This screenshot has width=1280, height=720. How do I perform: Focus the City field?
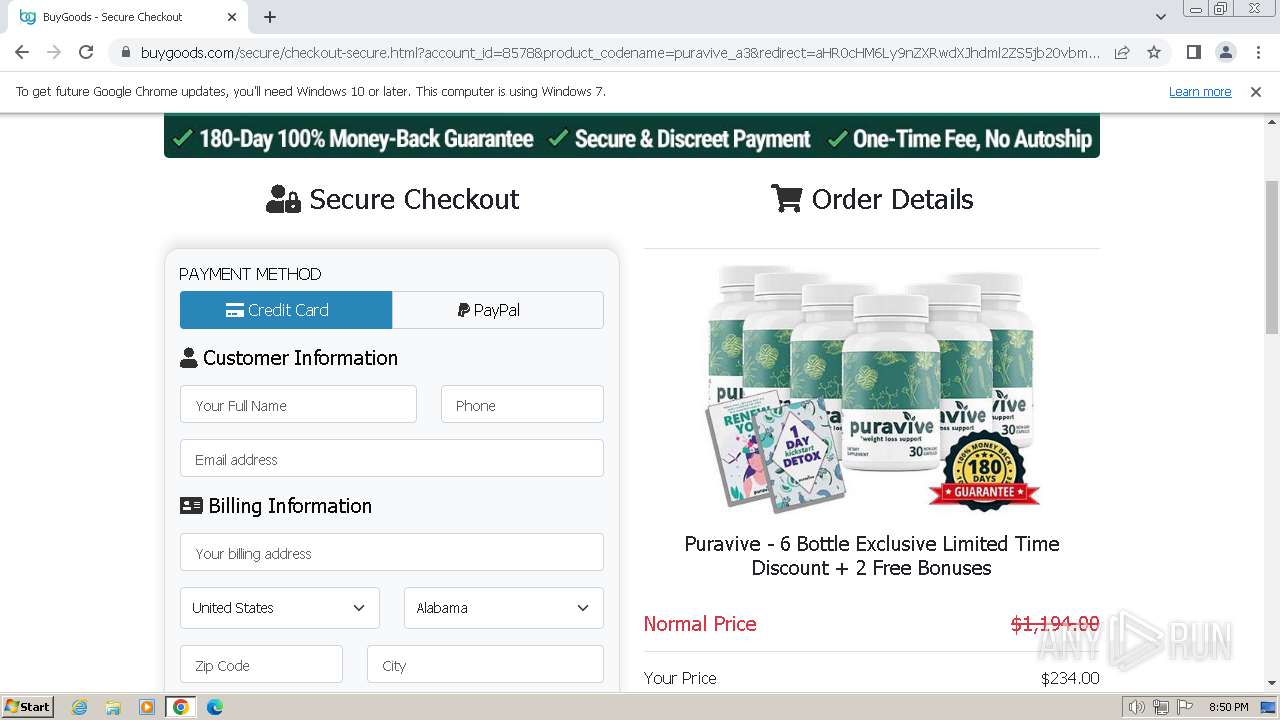(485, 665)
